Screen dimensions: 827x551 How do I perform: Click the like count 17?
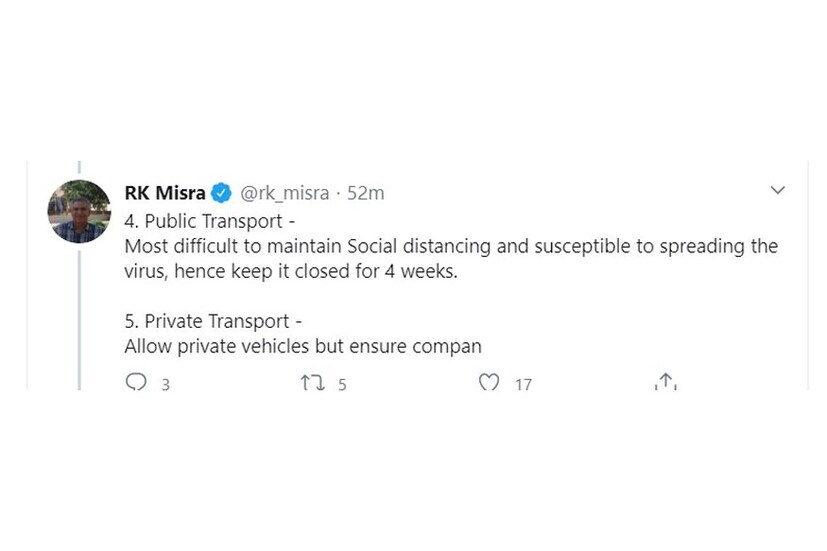click(523, 384)
